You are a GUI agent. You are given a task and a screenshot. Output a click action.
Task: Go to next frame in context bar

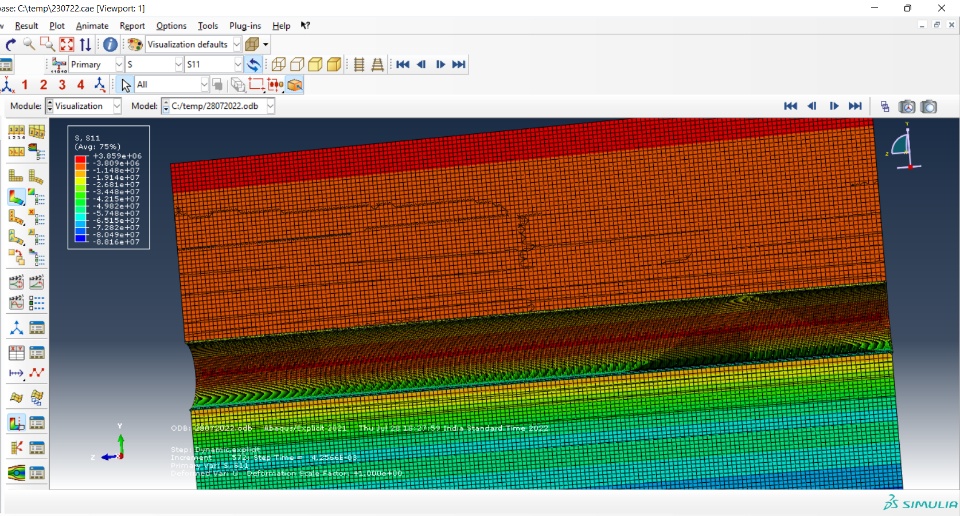tap(834, 106)
